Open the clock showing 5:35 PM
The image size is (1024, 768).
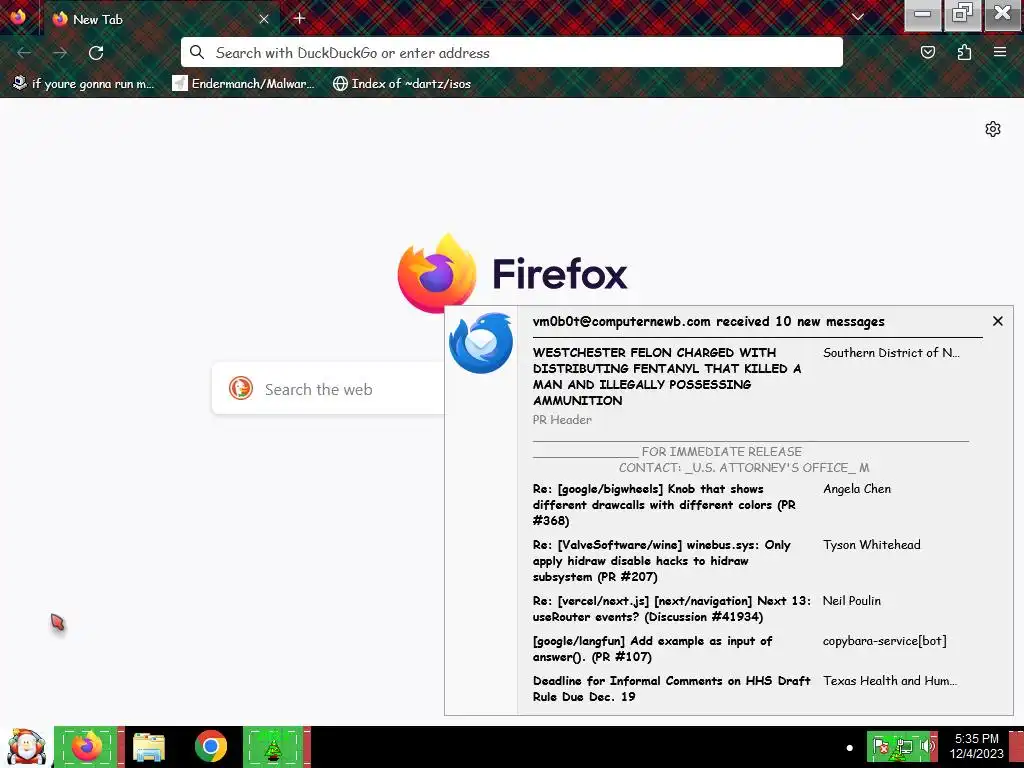(976, 746)
